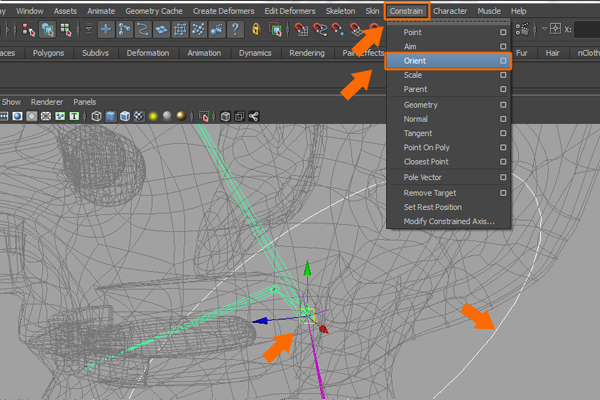Toggle textured display checker sphere icon

139,116
